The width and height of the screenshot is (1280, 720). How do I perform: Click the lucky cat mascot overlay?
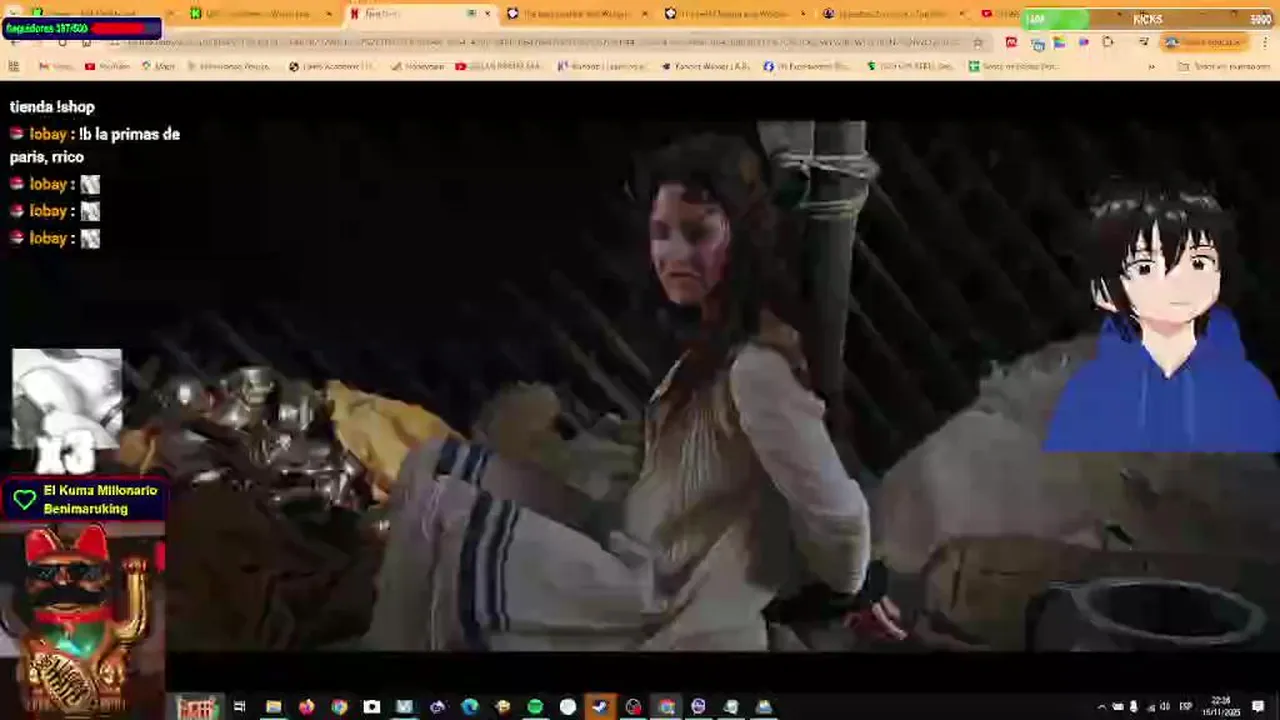(84, 620)
